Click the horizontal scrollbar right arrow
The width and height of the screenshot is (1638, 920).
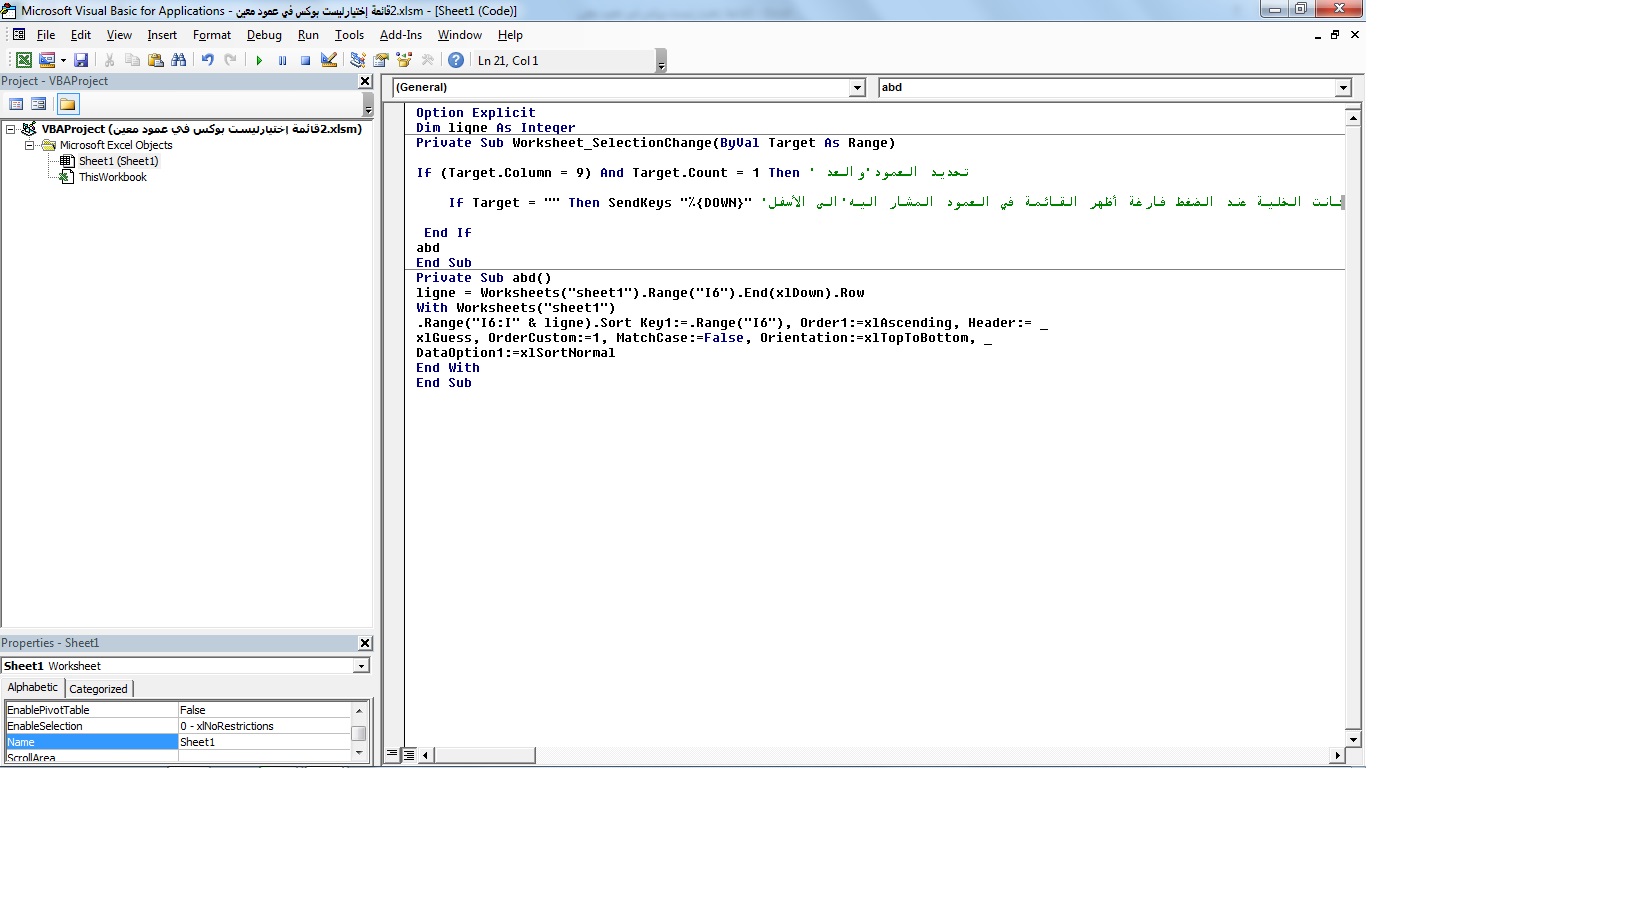(x=1337, y=755)
